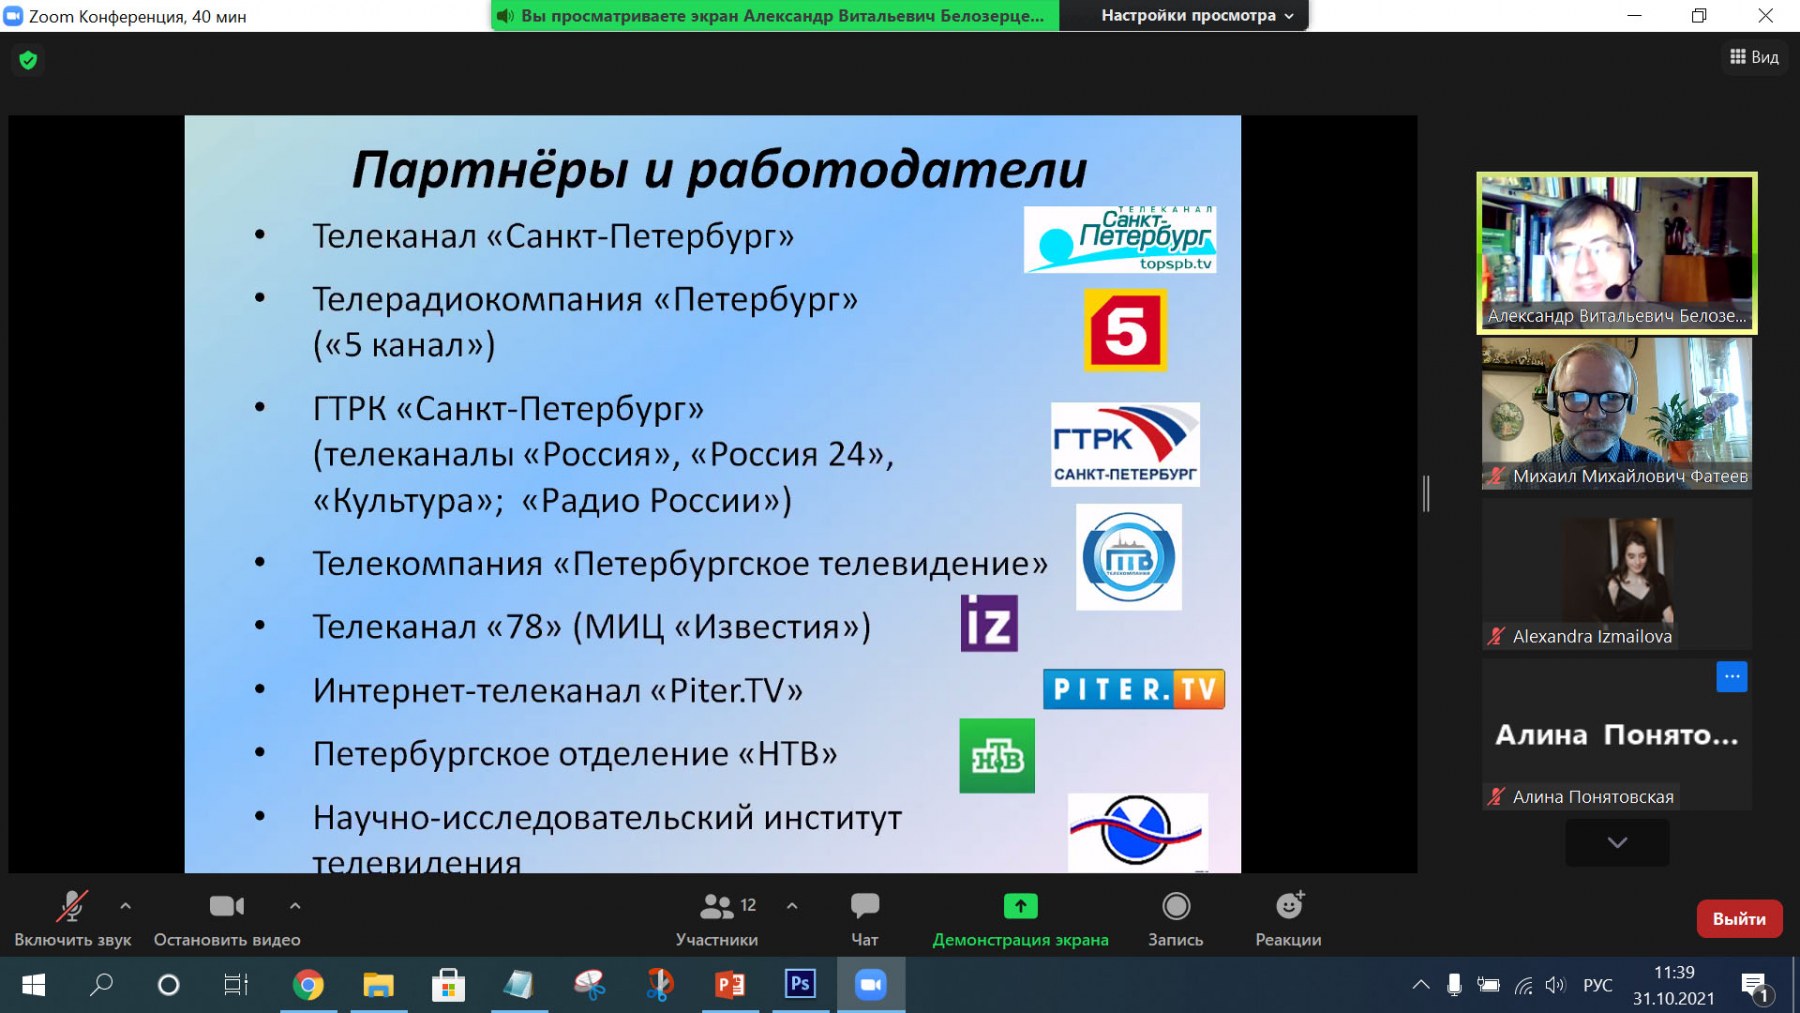
Task: Open Cortana circle icon
Action: [168, 985]
